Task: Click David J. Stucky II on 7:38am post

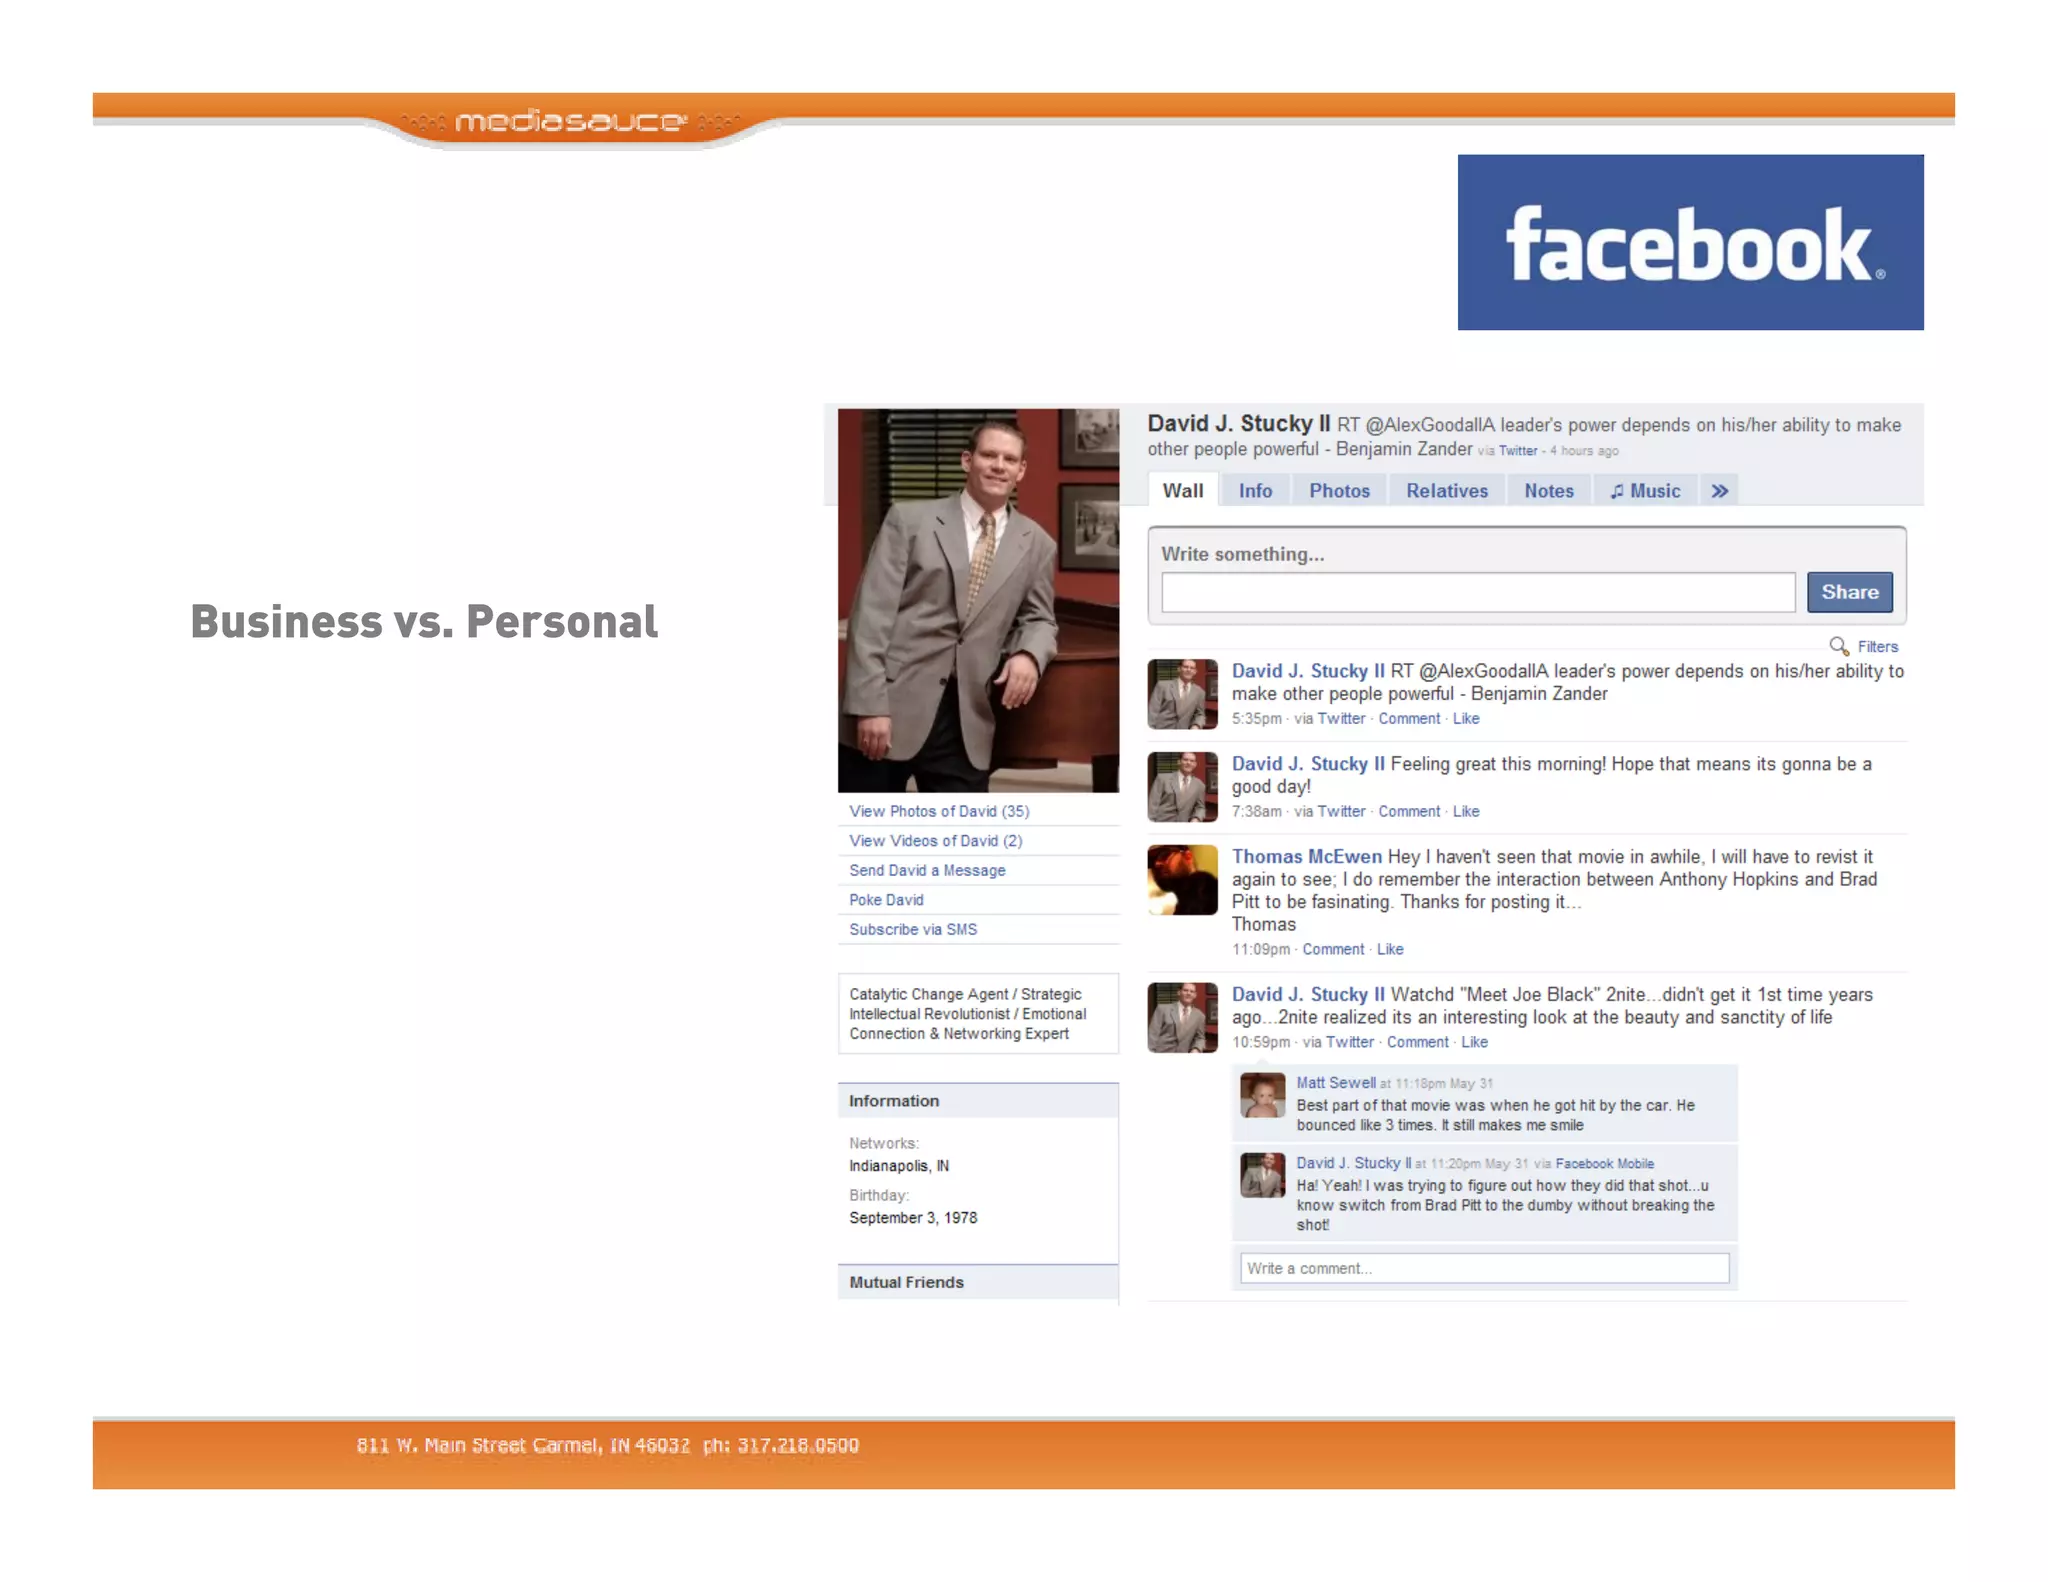Action: coord(1308,764)
